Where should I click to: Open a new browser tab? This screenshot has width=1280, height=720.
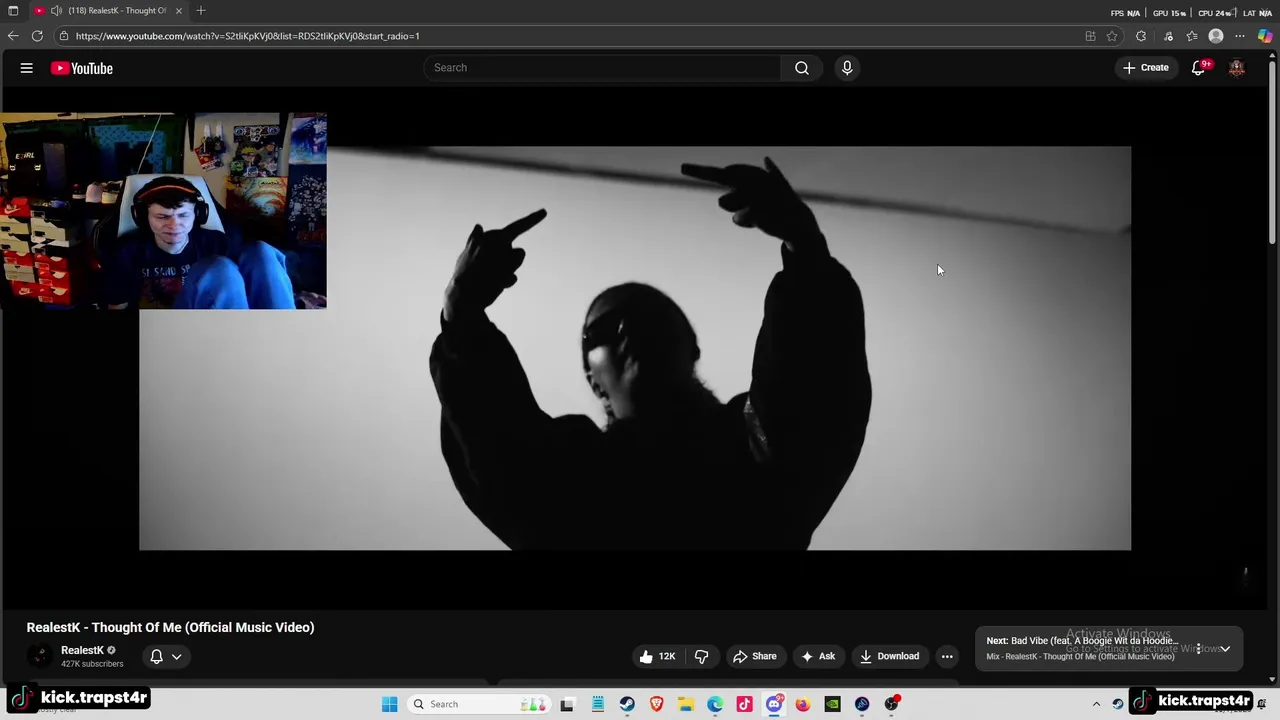click(201, 11)
